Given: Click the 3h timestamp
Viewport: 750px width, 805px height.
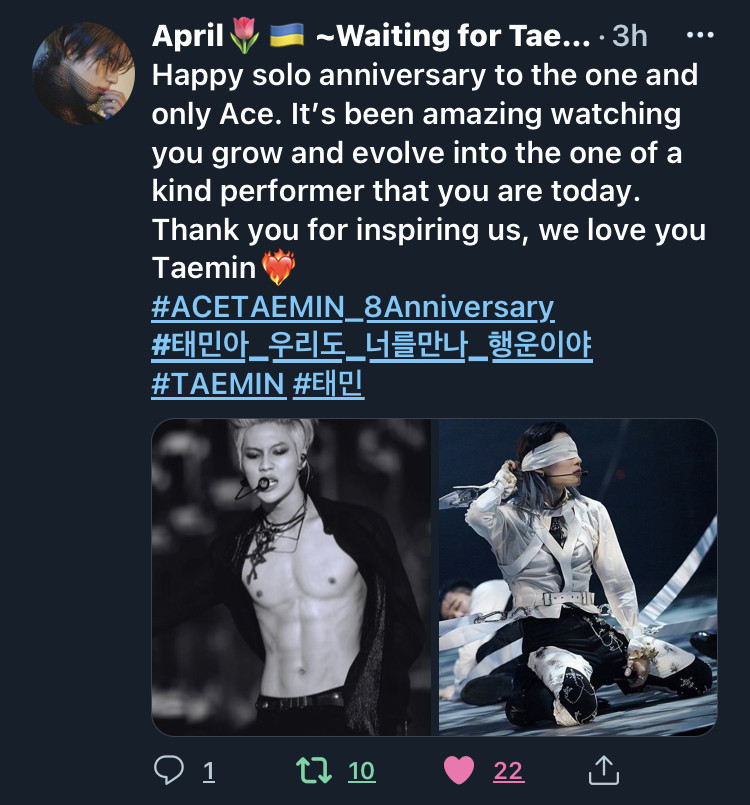Looking at the screenshot, I should point(630,36).
